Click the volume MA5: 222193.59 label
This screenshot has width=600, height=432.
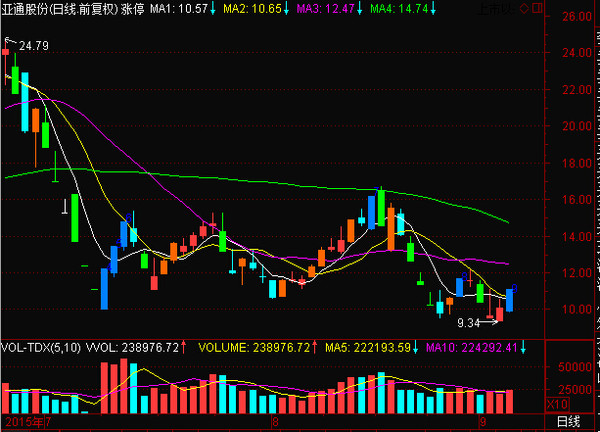[368, 348]
